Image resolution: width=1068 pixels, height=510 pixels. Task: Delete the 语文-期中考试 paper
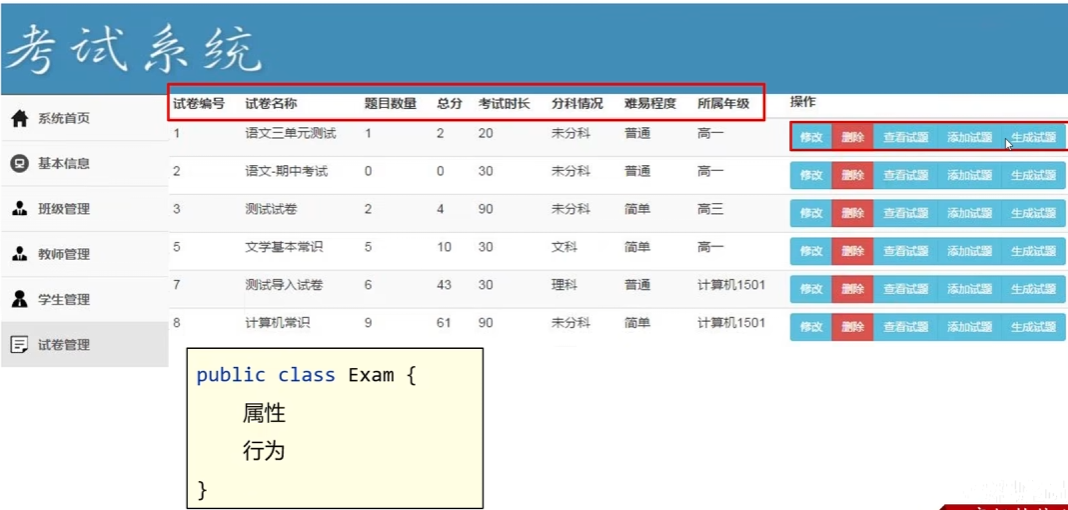click(852, 175)
